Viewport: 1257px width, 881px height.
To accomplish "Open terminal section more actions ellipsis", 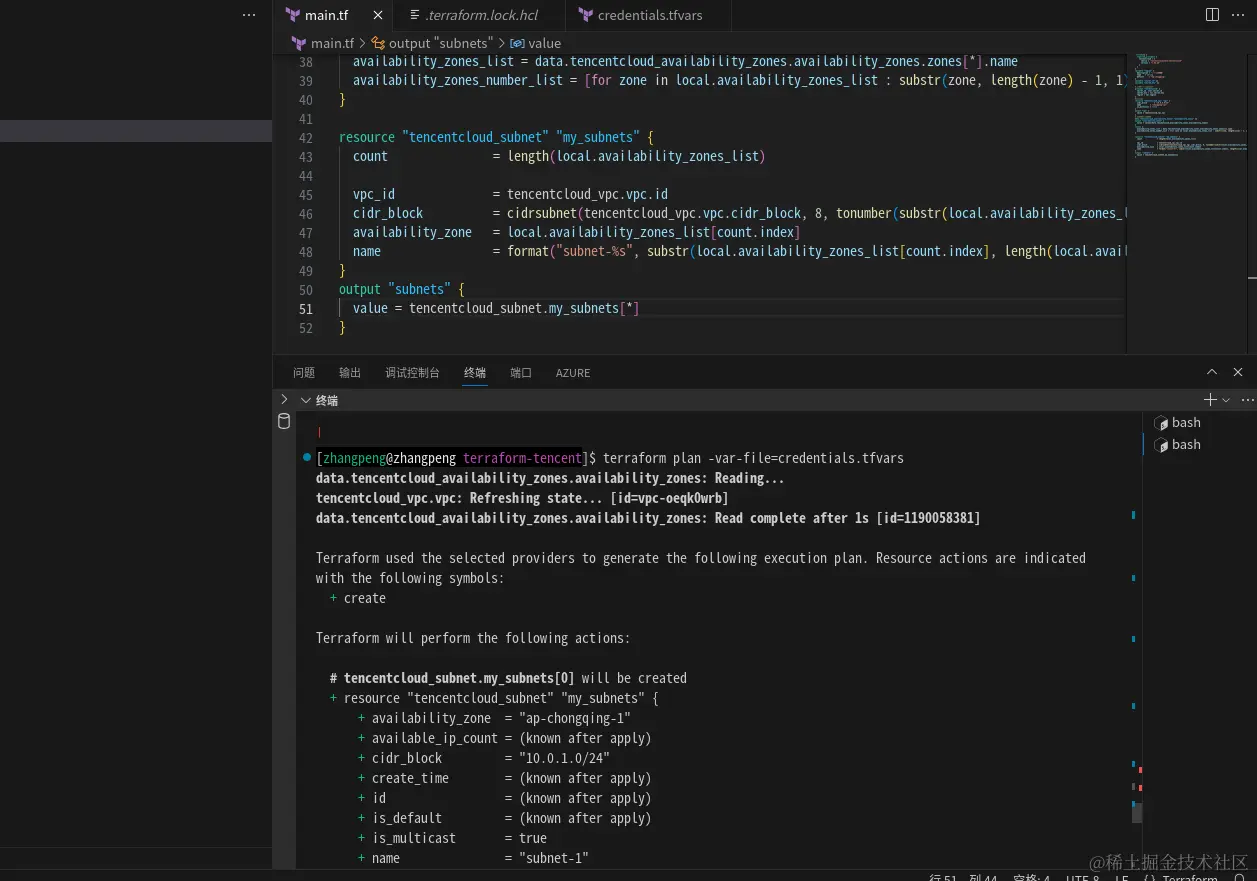I will pos(1246,399).
